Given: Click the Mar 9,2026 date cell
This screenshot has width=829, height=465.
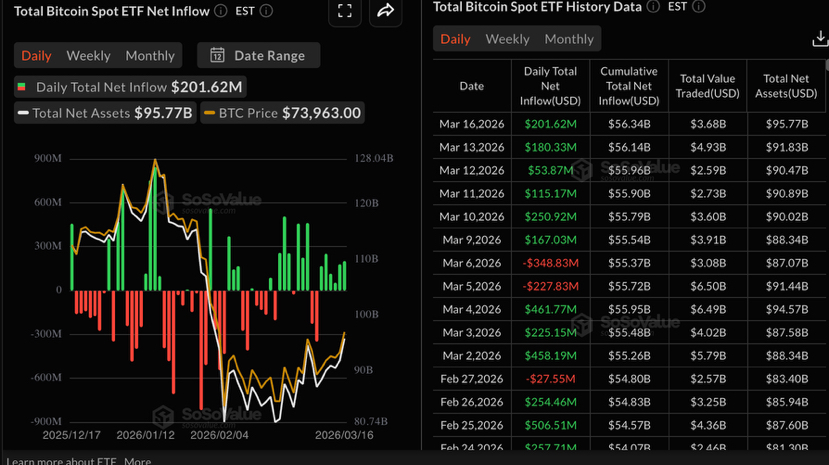Looking at the screenshot, I should [472, 240].
